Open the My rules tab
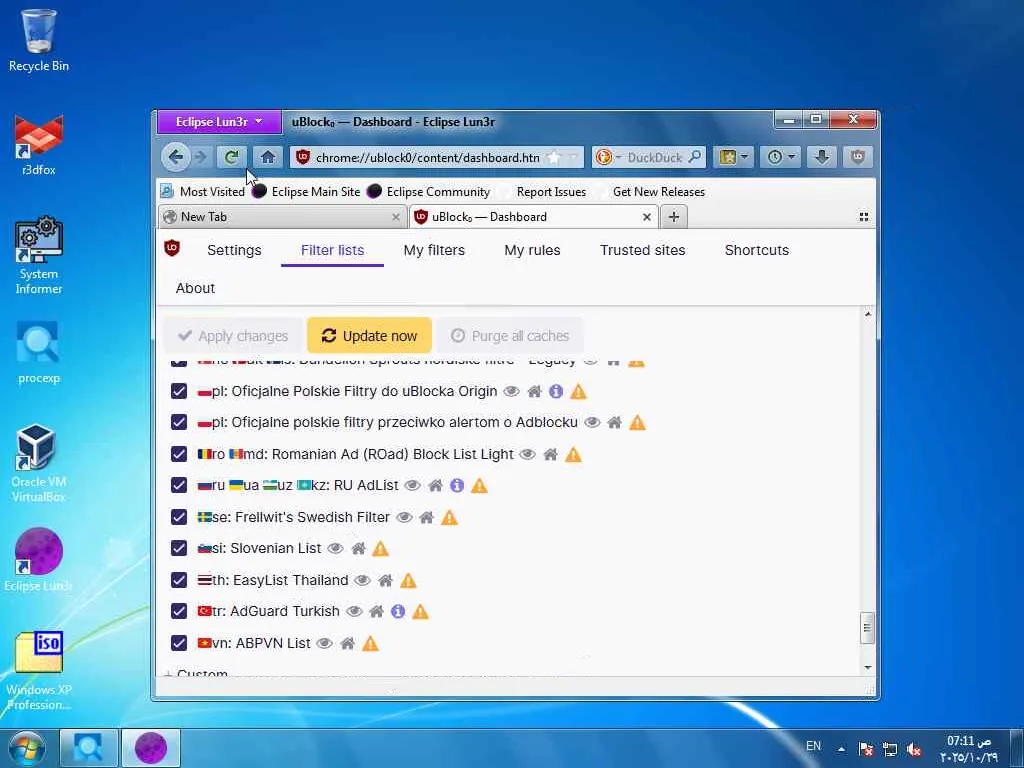Screen dimensions: 1024x768 pos(532,250)
